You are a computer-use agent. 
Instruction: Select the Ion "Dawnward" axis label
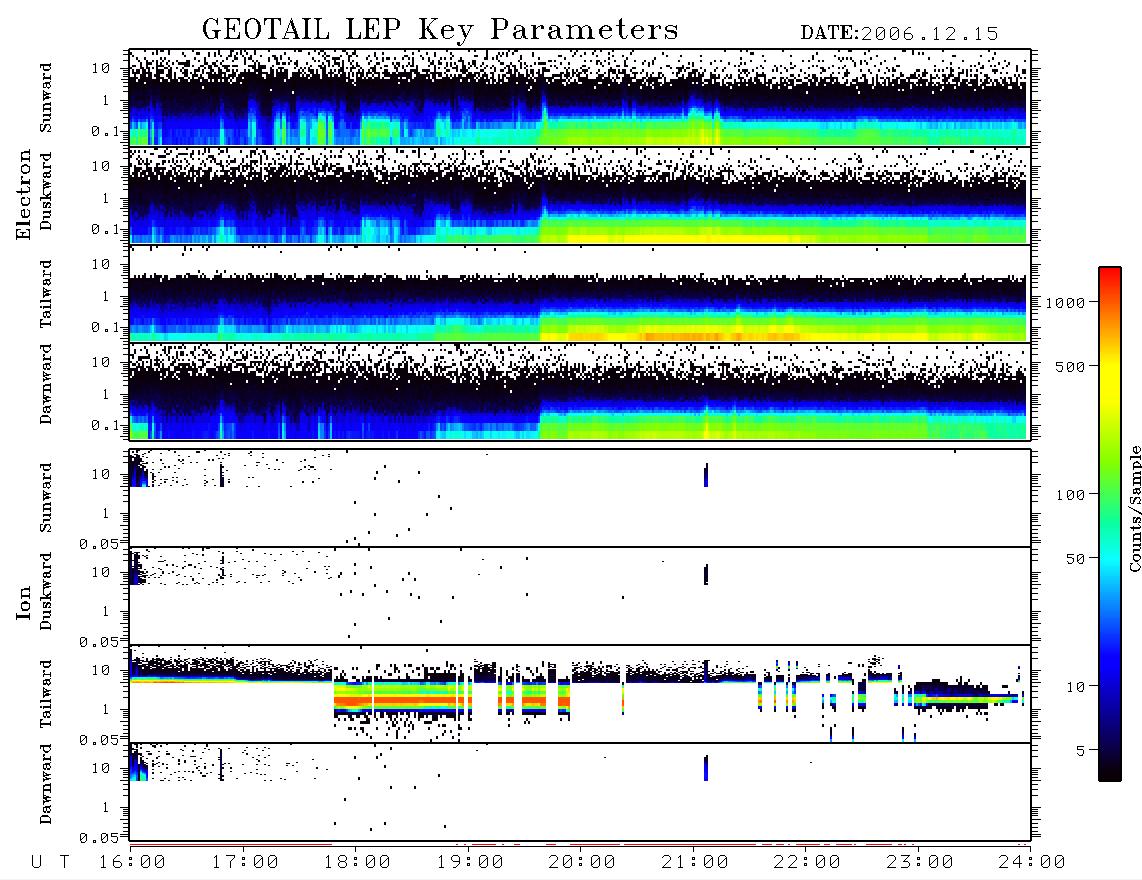pyautogui.click(x=46, y=784)
